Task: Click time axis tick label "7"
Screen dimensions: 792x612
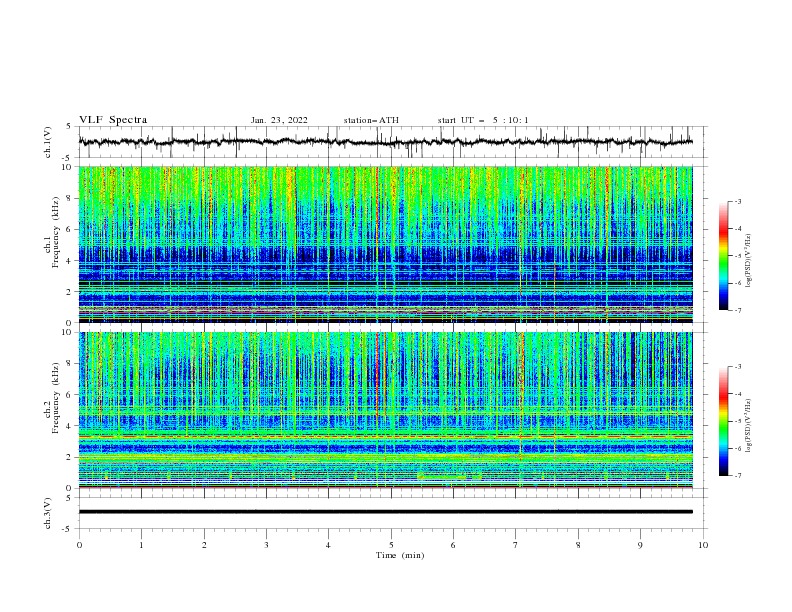Action: click(516, 545)
